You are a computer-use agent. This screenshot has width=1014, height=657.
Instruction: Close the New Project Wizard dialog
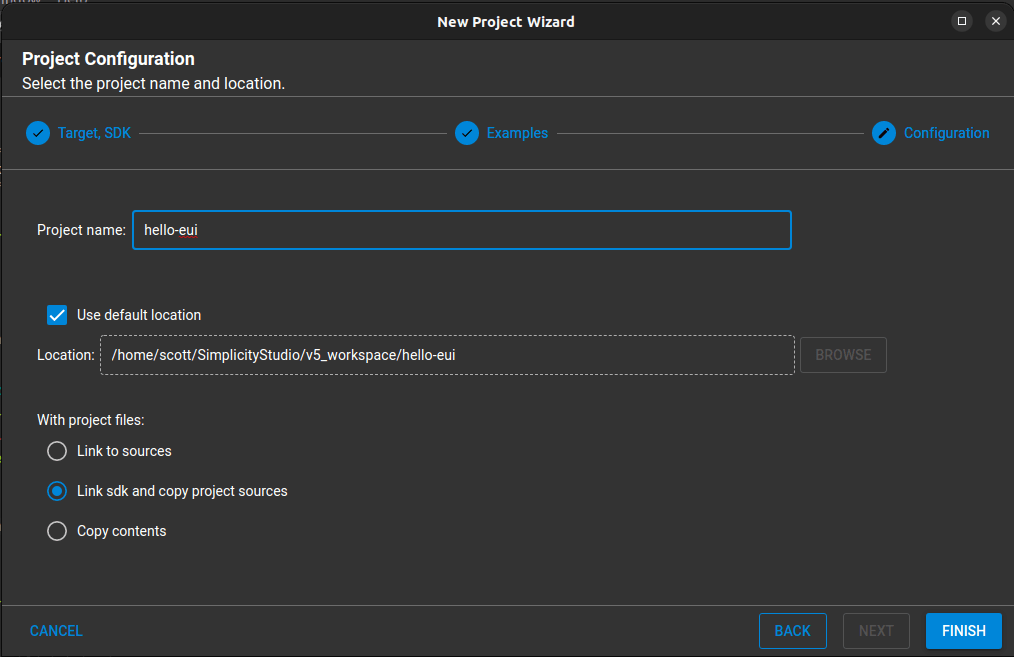(x=995, y=21)
